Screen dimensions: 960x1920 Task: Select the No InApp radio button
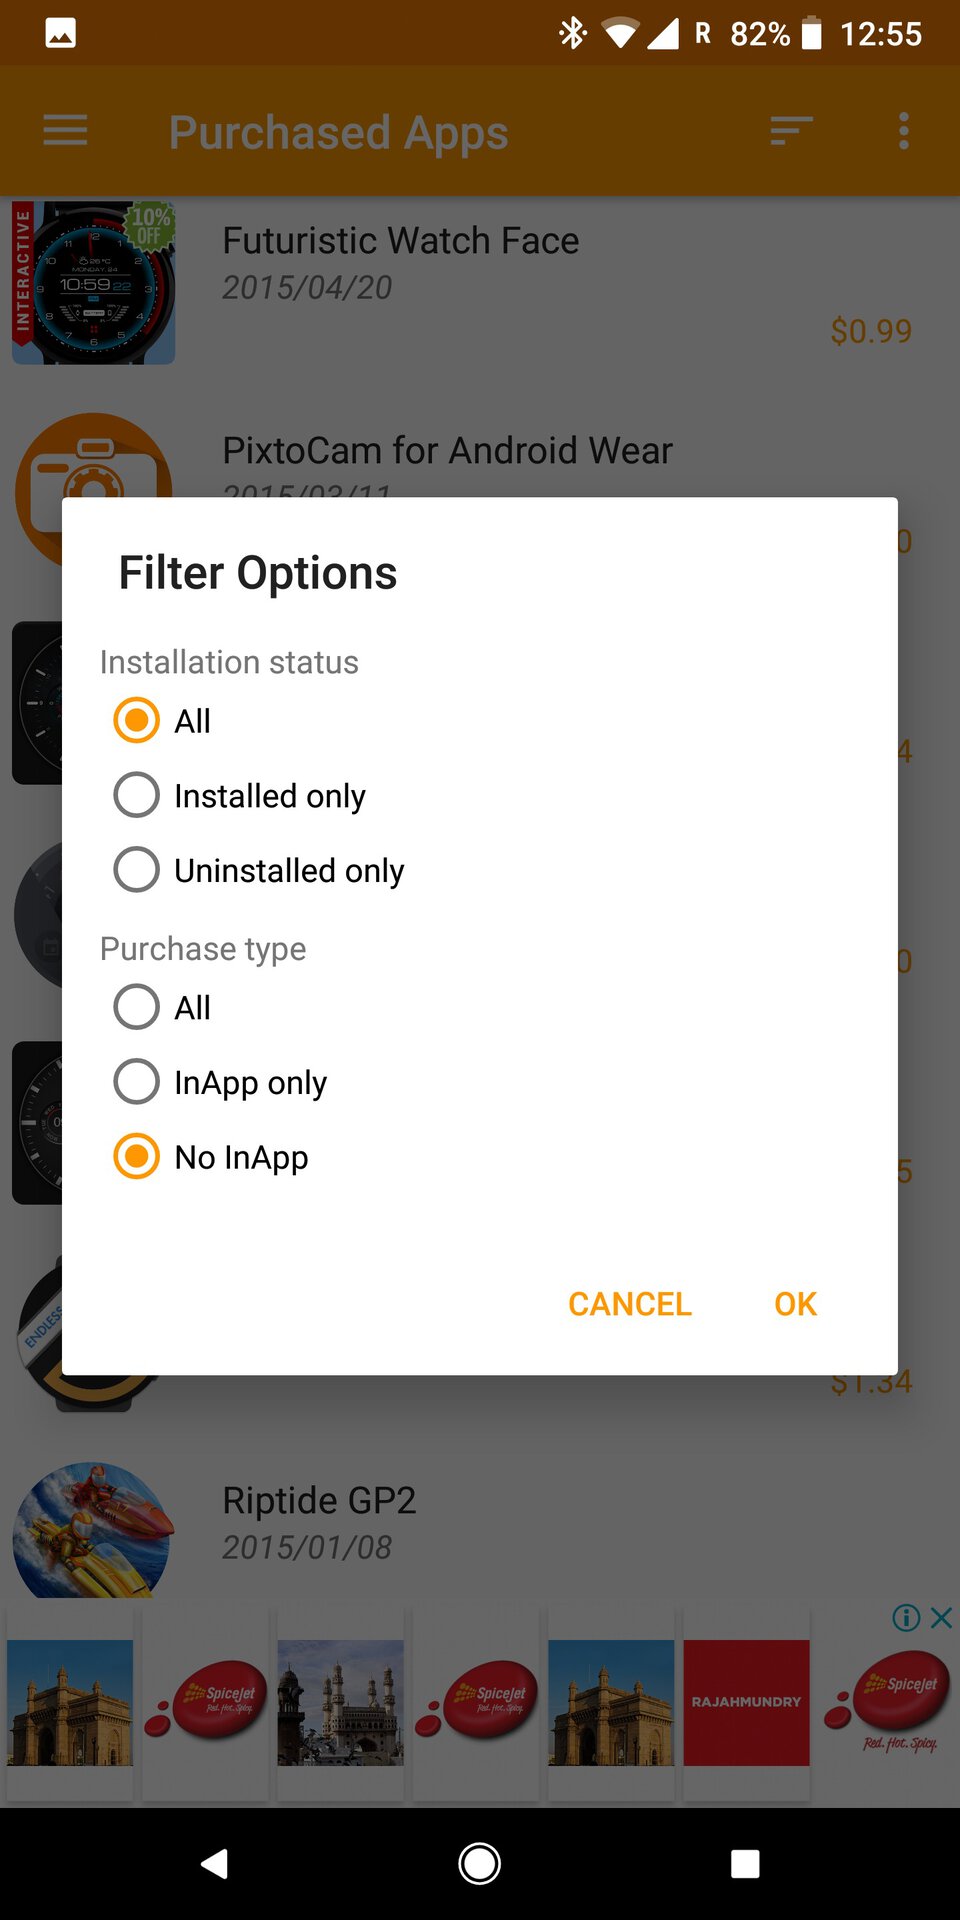click(137, 1157)
